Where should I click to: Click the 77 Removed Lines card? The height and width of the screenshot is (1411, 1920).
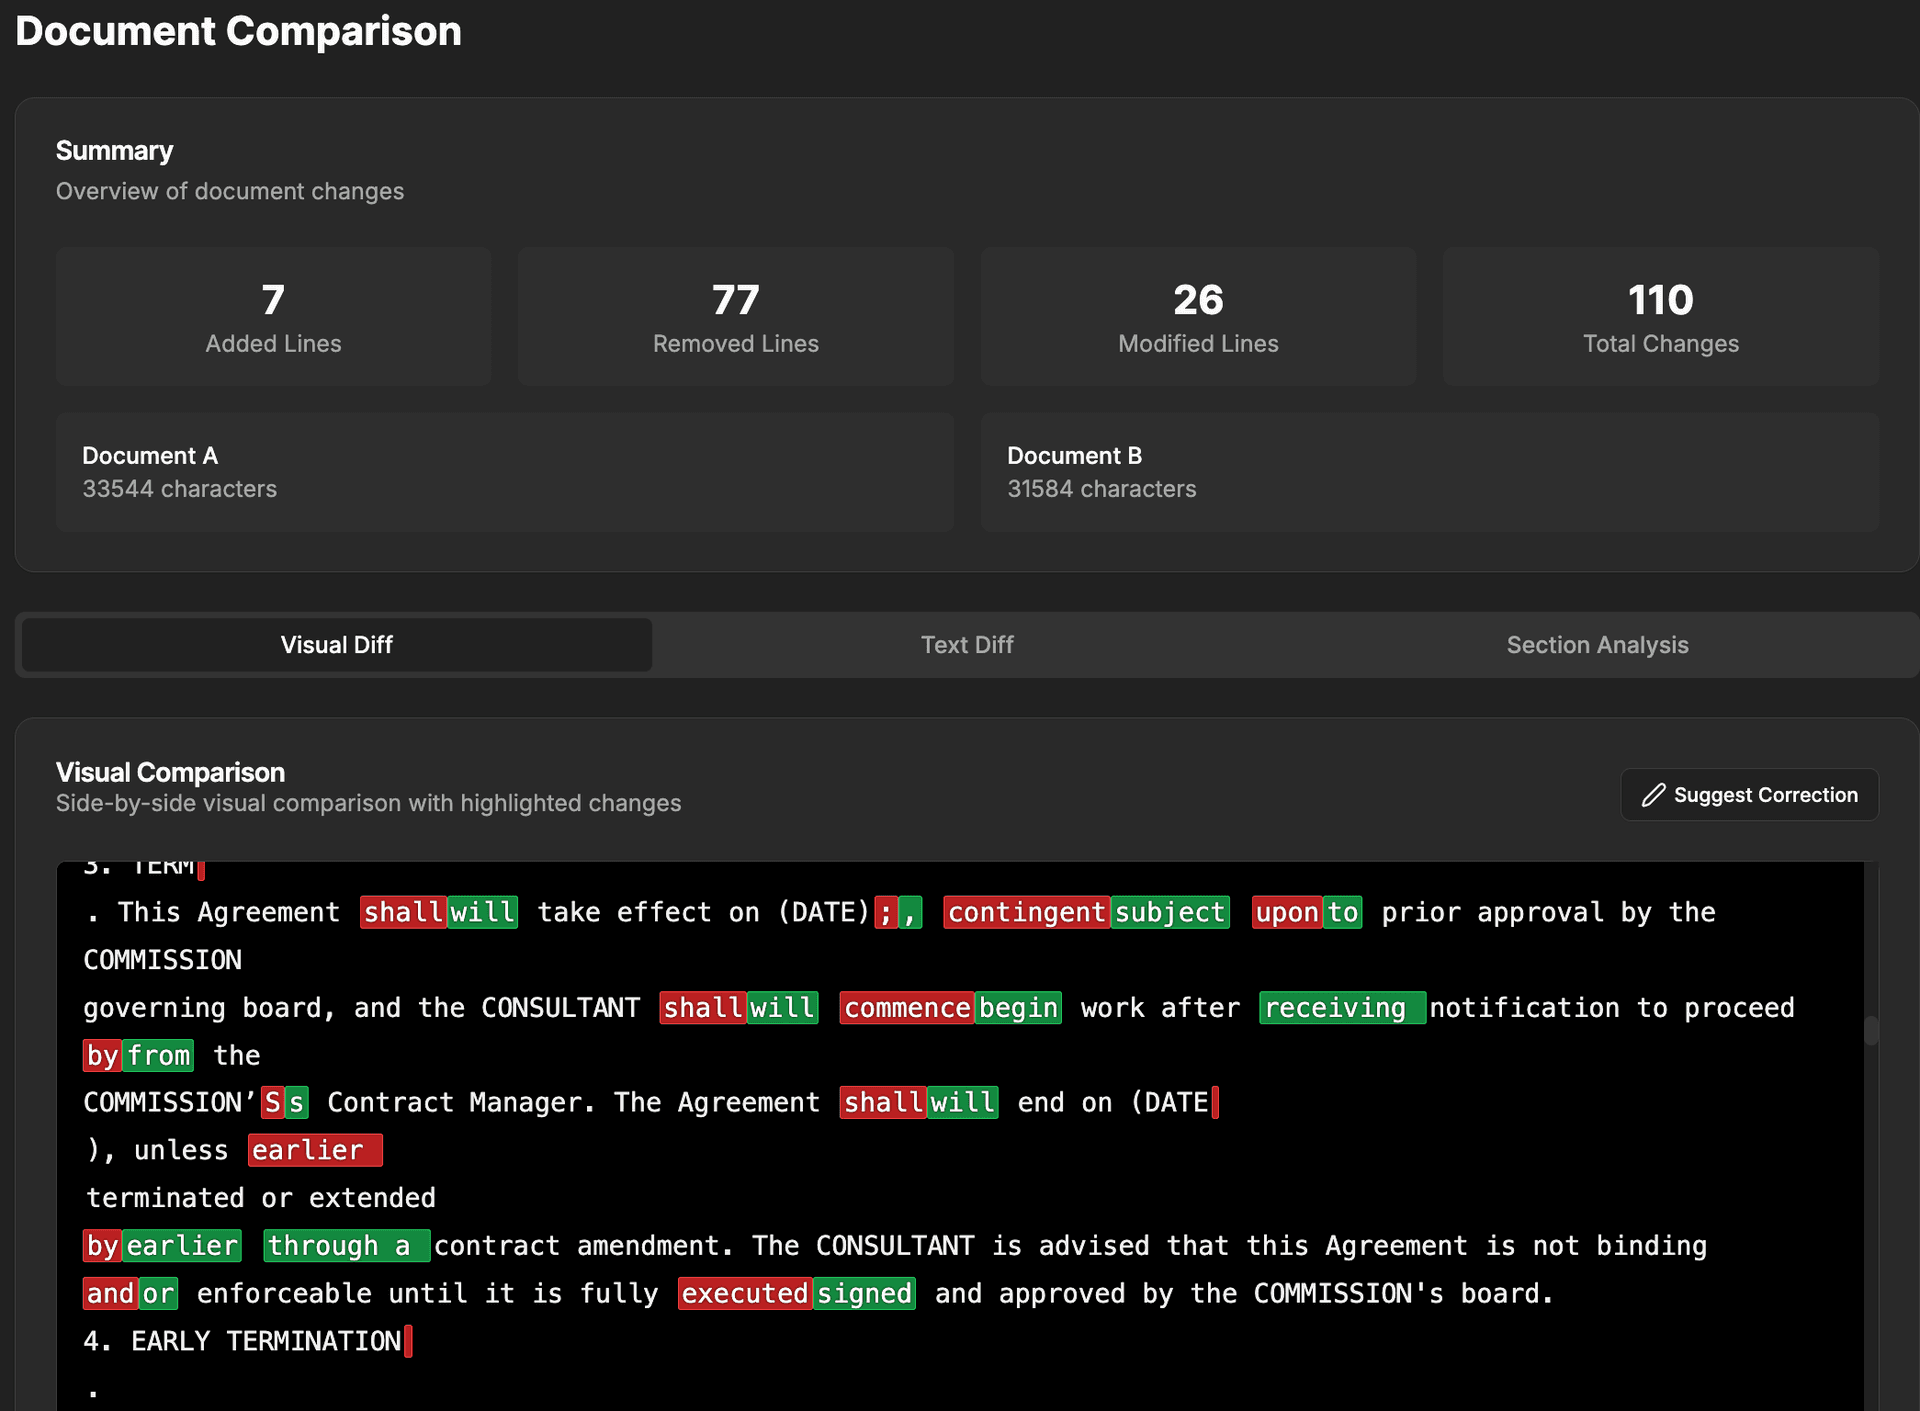coord(735,317)
